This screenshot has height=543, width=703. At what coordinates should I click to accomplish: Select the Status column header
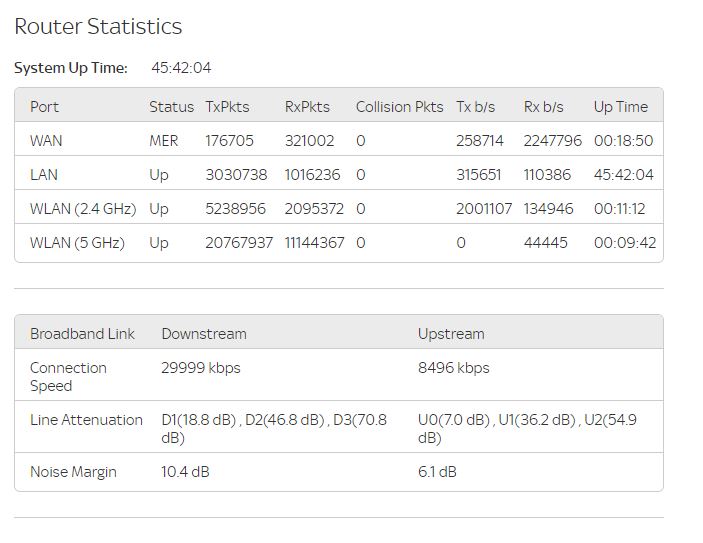pyautogui.click(x=171, y=107)
